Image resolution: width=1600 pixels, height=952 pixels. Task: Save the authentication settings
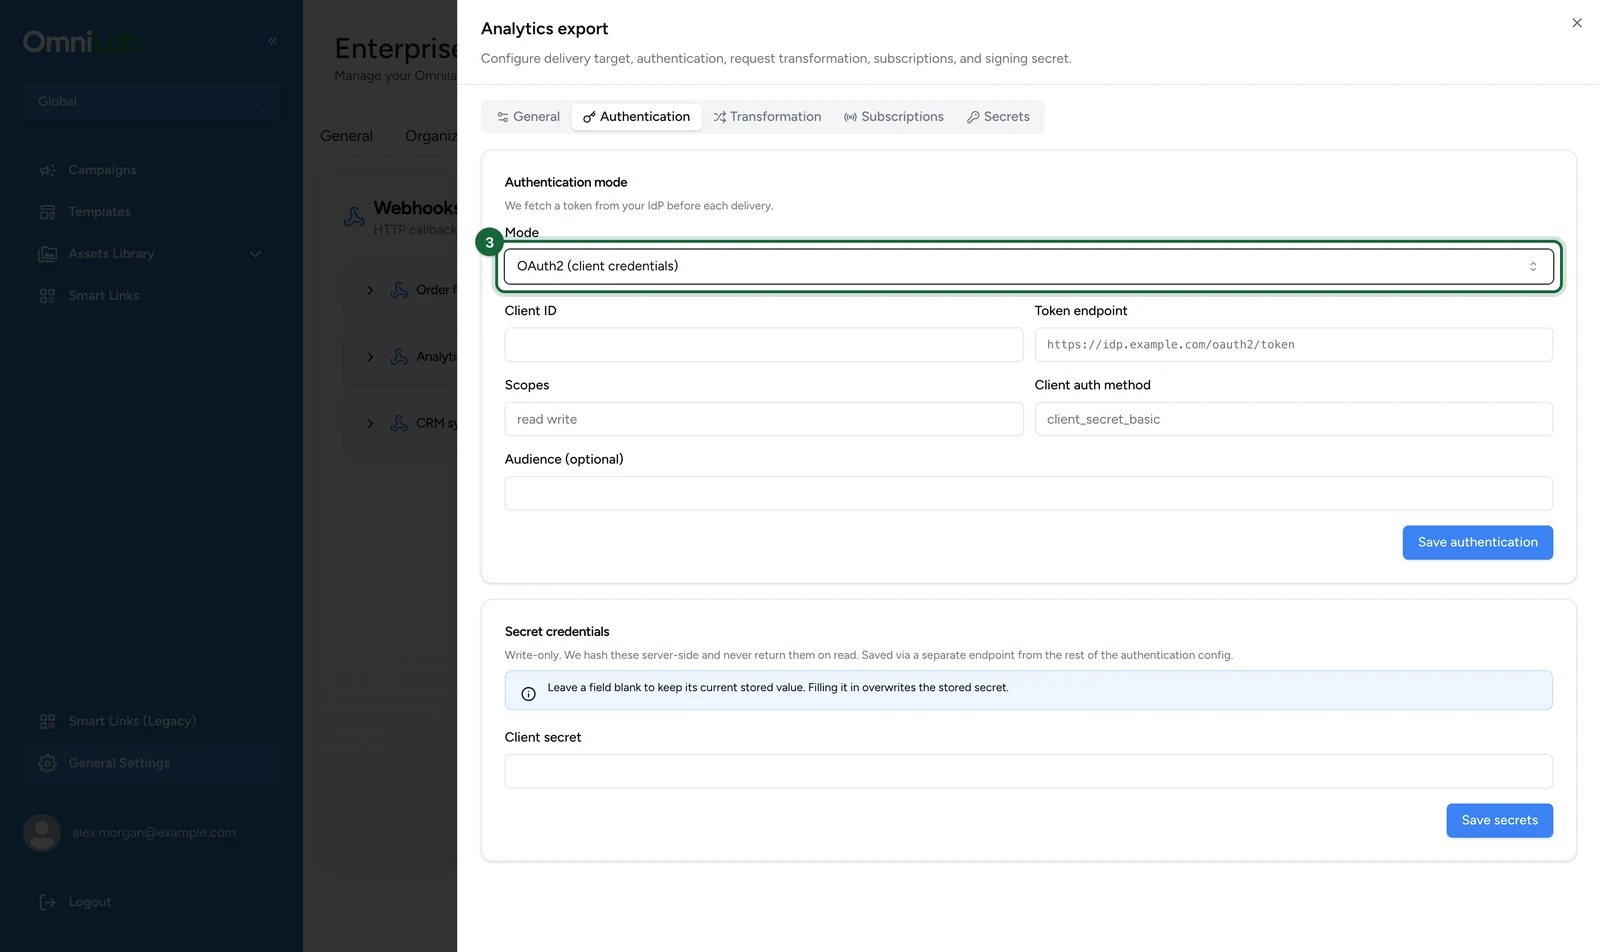point(1477,542)
